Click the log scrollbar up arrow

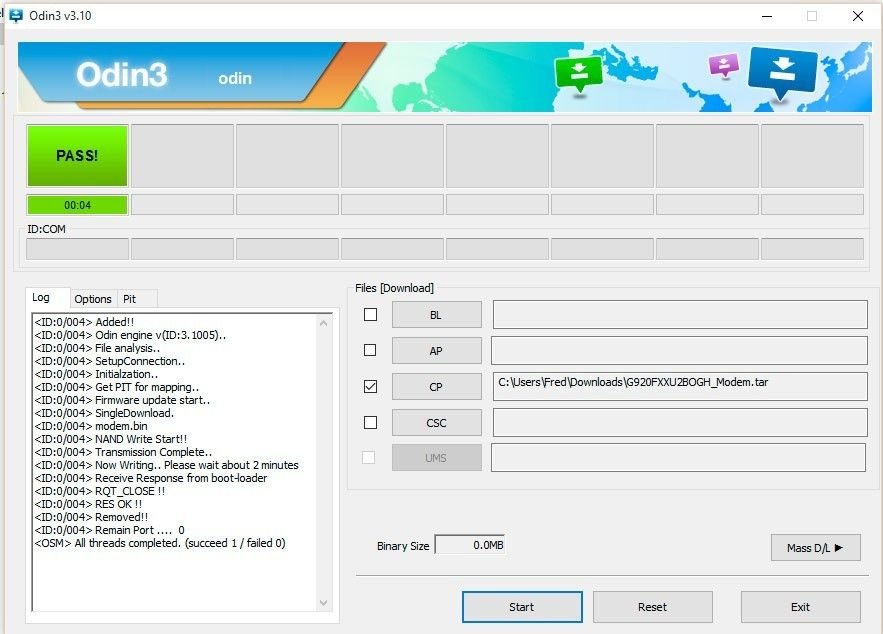click(323, 323)
